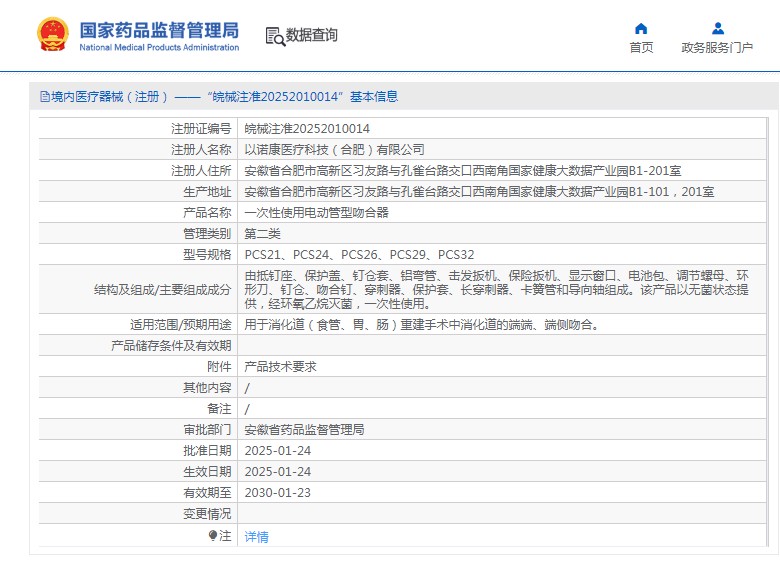780x563 pixels.
Task: Select 第二类 management category value
Action: [262, 233]
